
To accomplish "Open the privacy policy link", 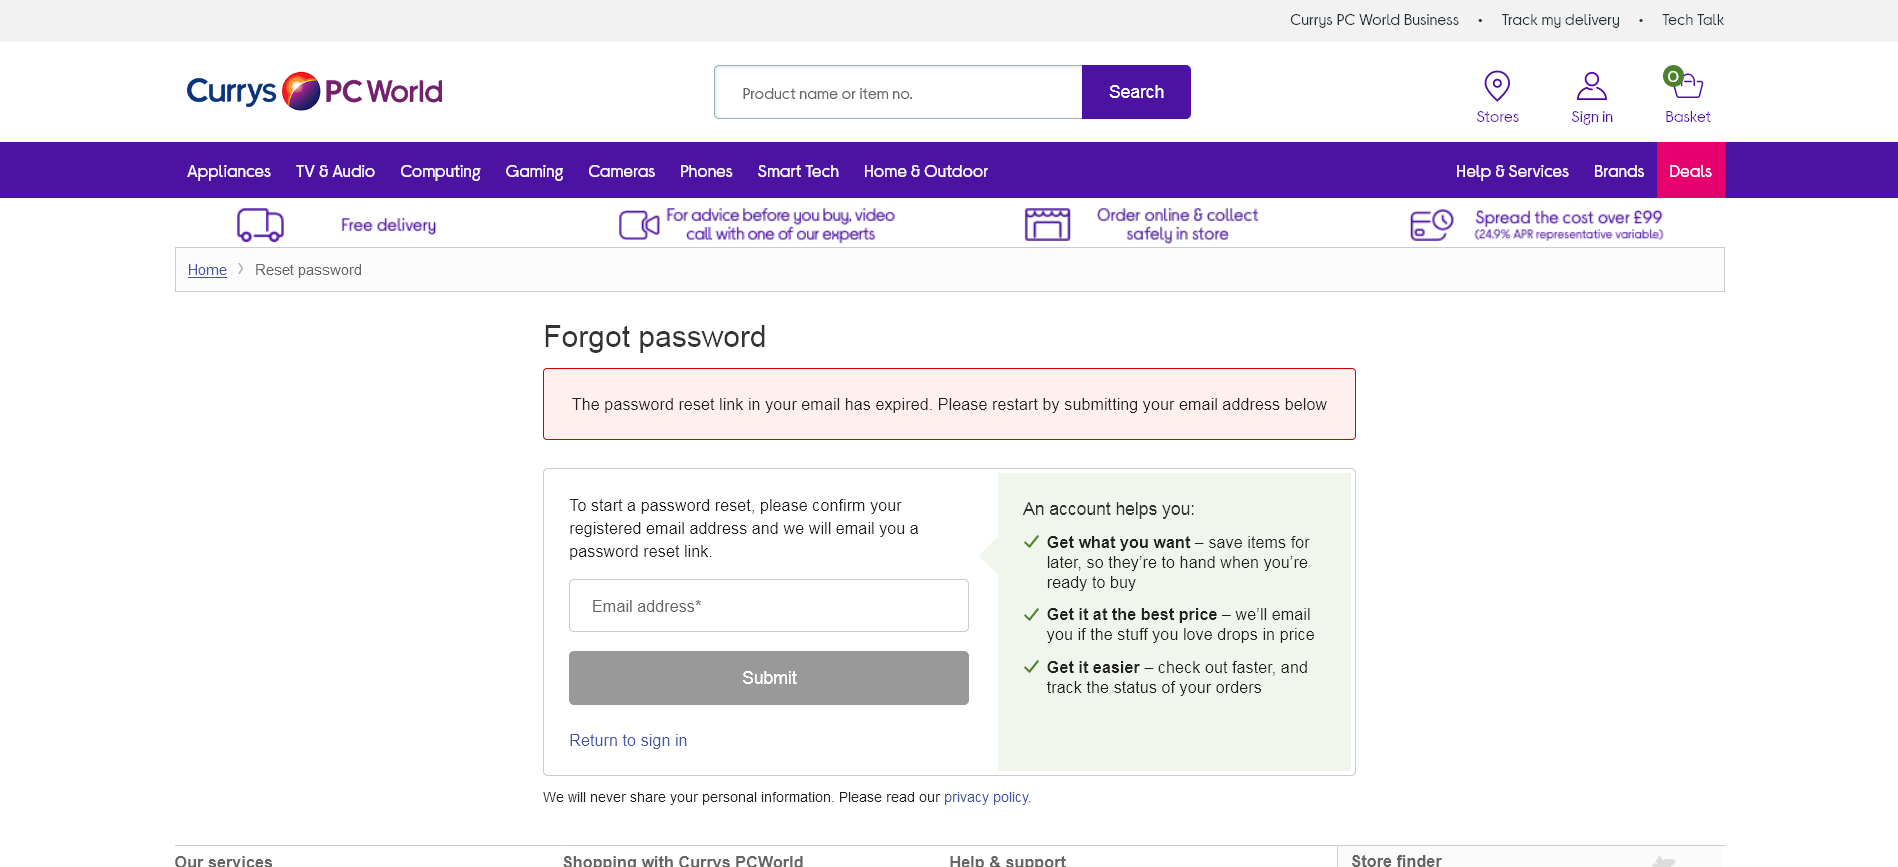I will coord(986,798).
